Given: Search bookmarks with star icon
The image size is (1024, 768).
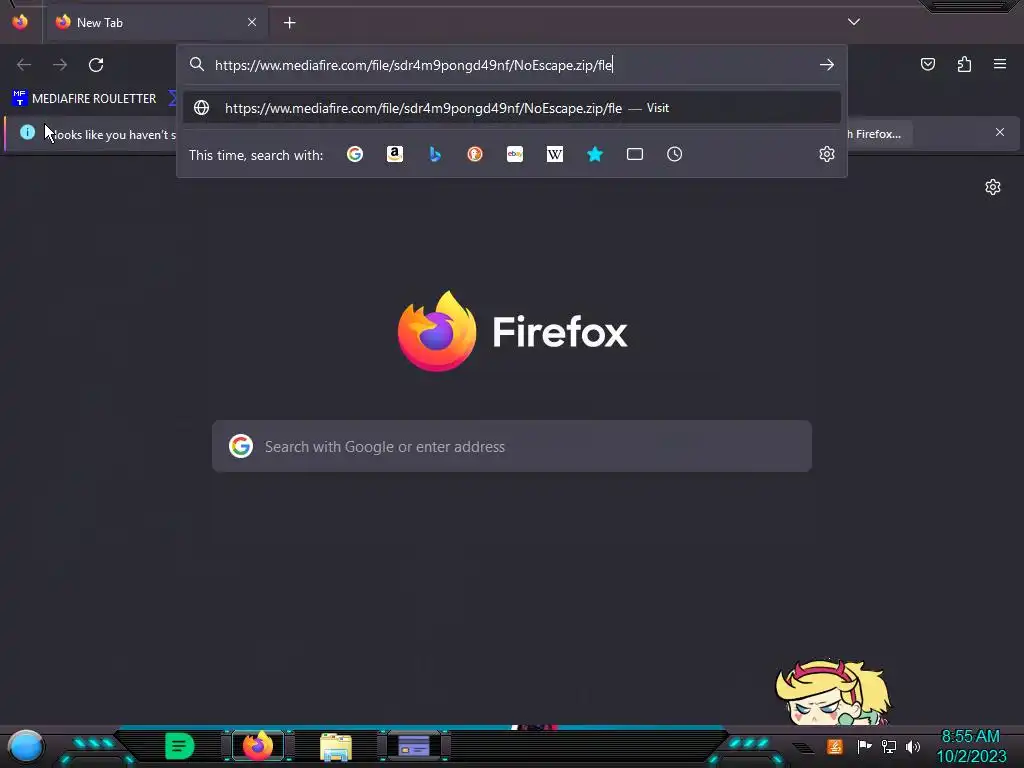Looking at the screenshot, I should [x=594, y=154].
